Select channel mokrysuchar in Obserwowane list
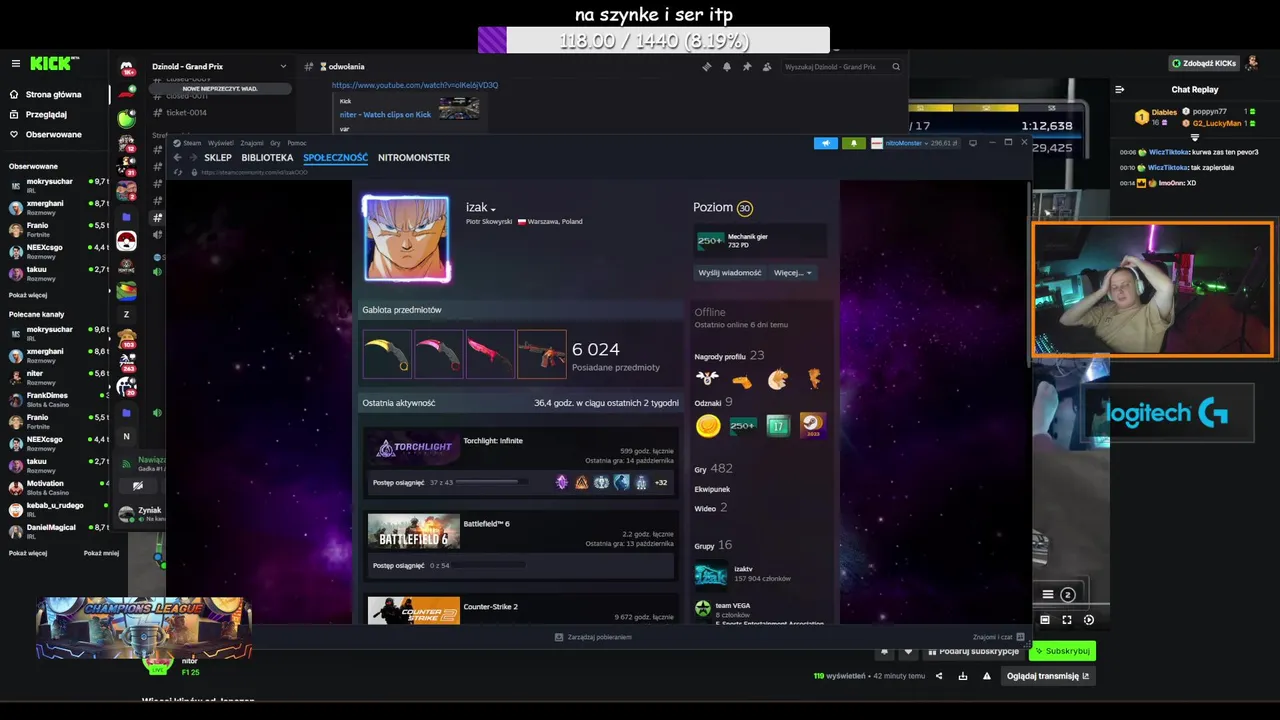This screenshot has width=1280, height=720. tap(58, 185)
